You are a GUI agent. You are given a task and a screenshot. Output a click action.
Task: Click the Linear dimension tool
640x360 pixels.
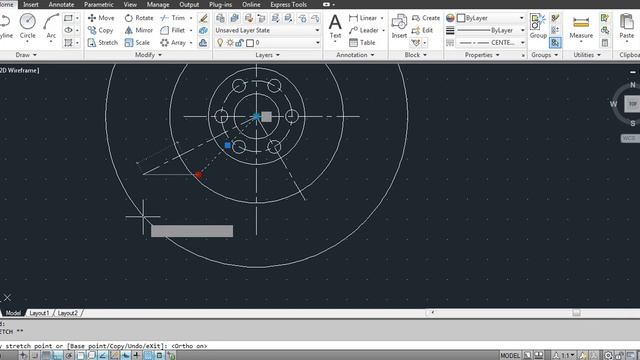[363, 18]
